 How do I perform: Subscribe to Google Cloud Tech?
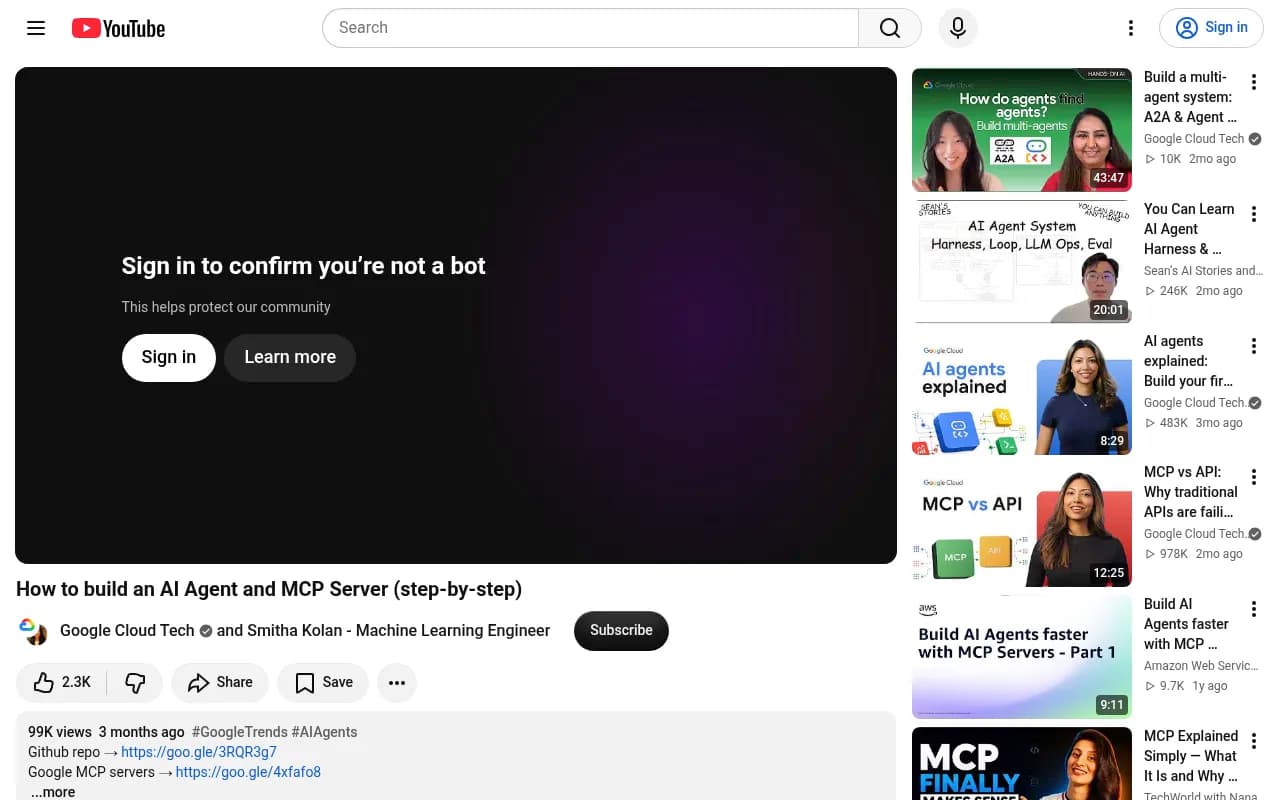pyautogui.click(x=621, y=630)
